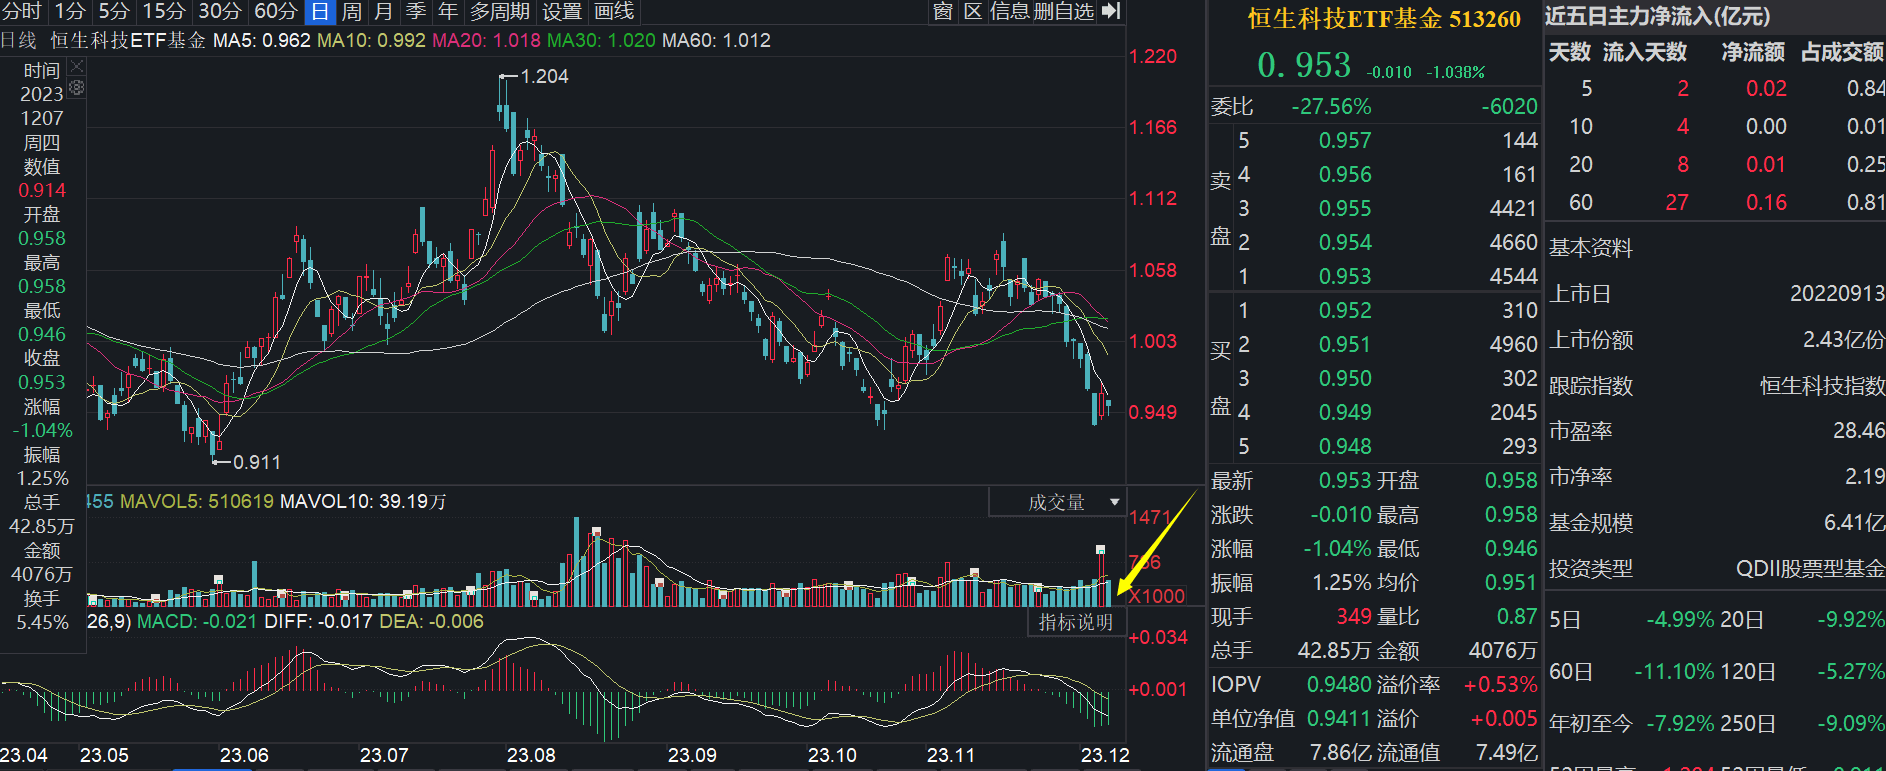Close the data info panel with X icon

pyautogui.click(x=77, y=66)
